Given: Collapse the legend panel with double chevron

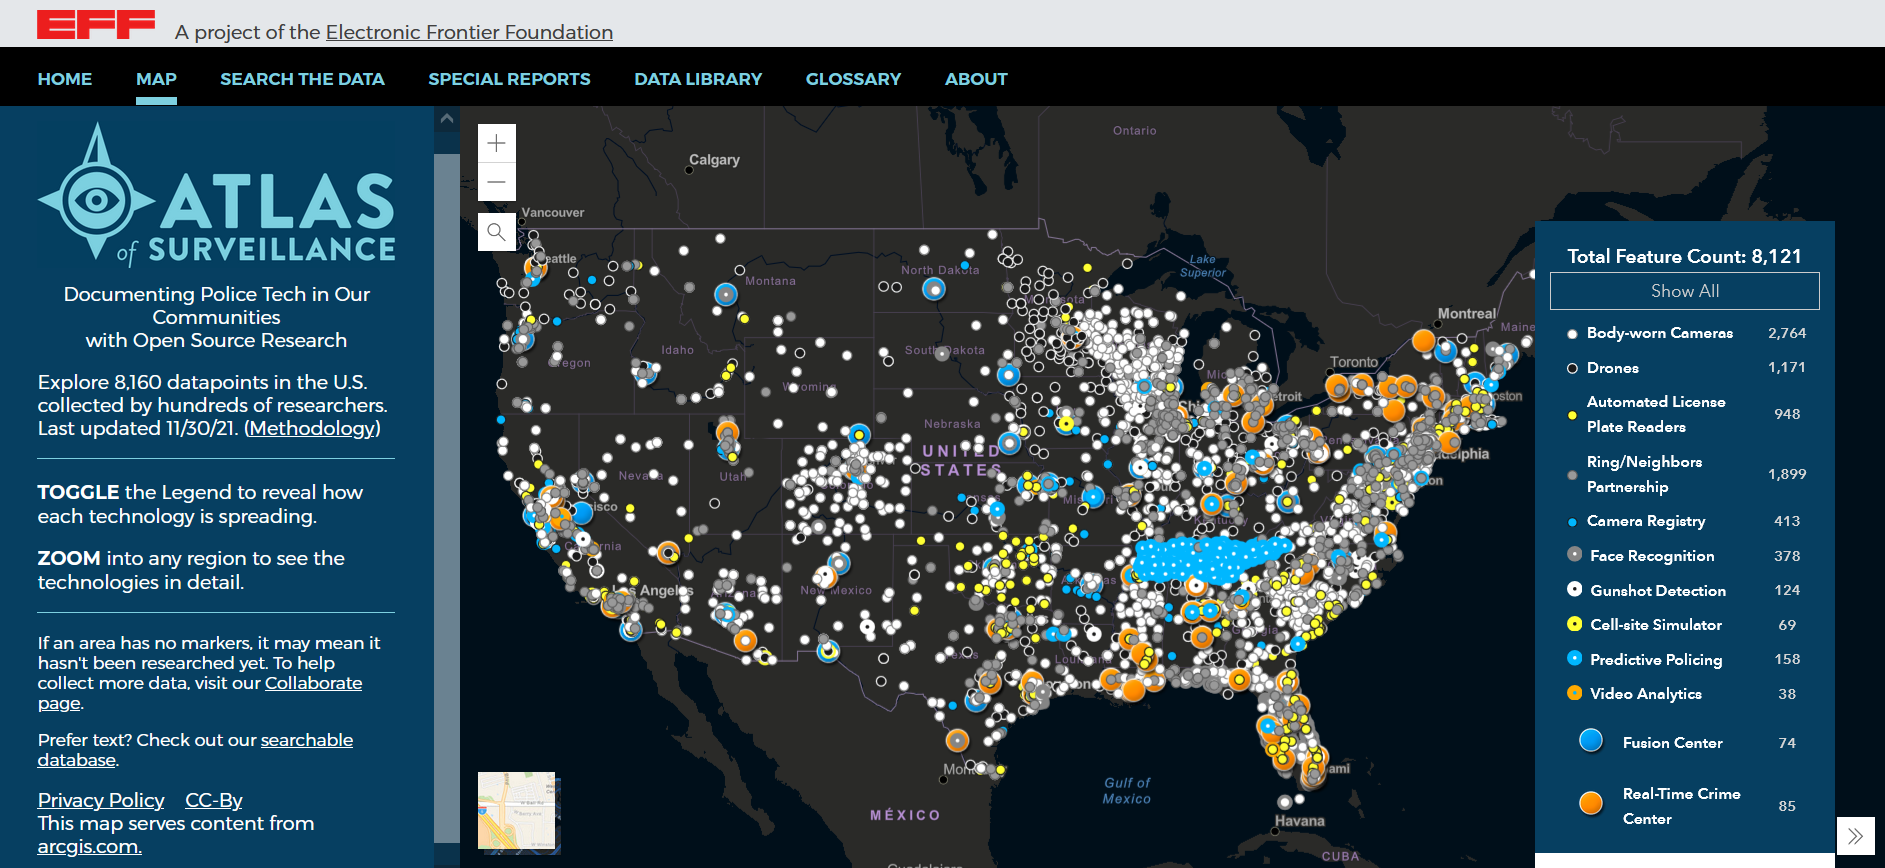Looking at the screenshot, I should click(1855, 836).
